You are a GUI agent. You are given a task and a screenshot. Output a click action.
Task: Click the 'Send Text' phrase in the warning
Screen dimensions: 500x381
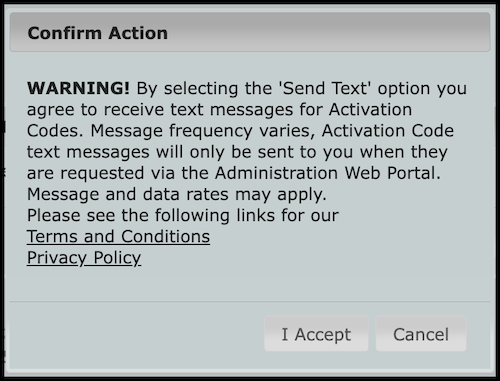point(325,88)
